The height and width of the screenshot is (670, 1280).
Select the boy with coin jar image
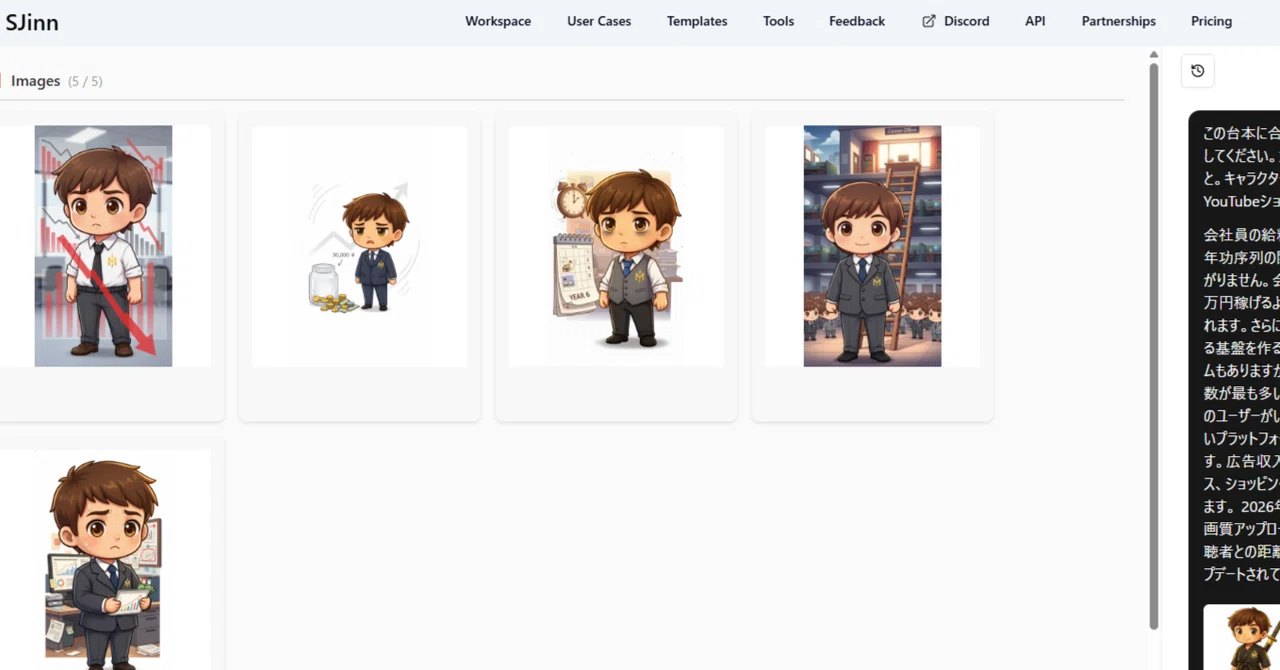pos(359,246)
